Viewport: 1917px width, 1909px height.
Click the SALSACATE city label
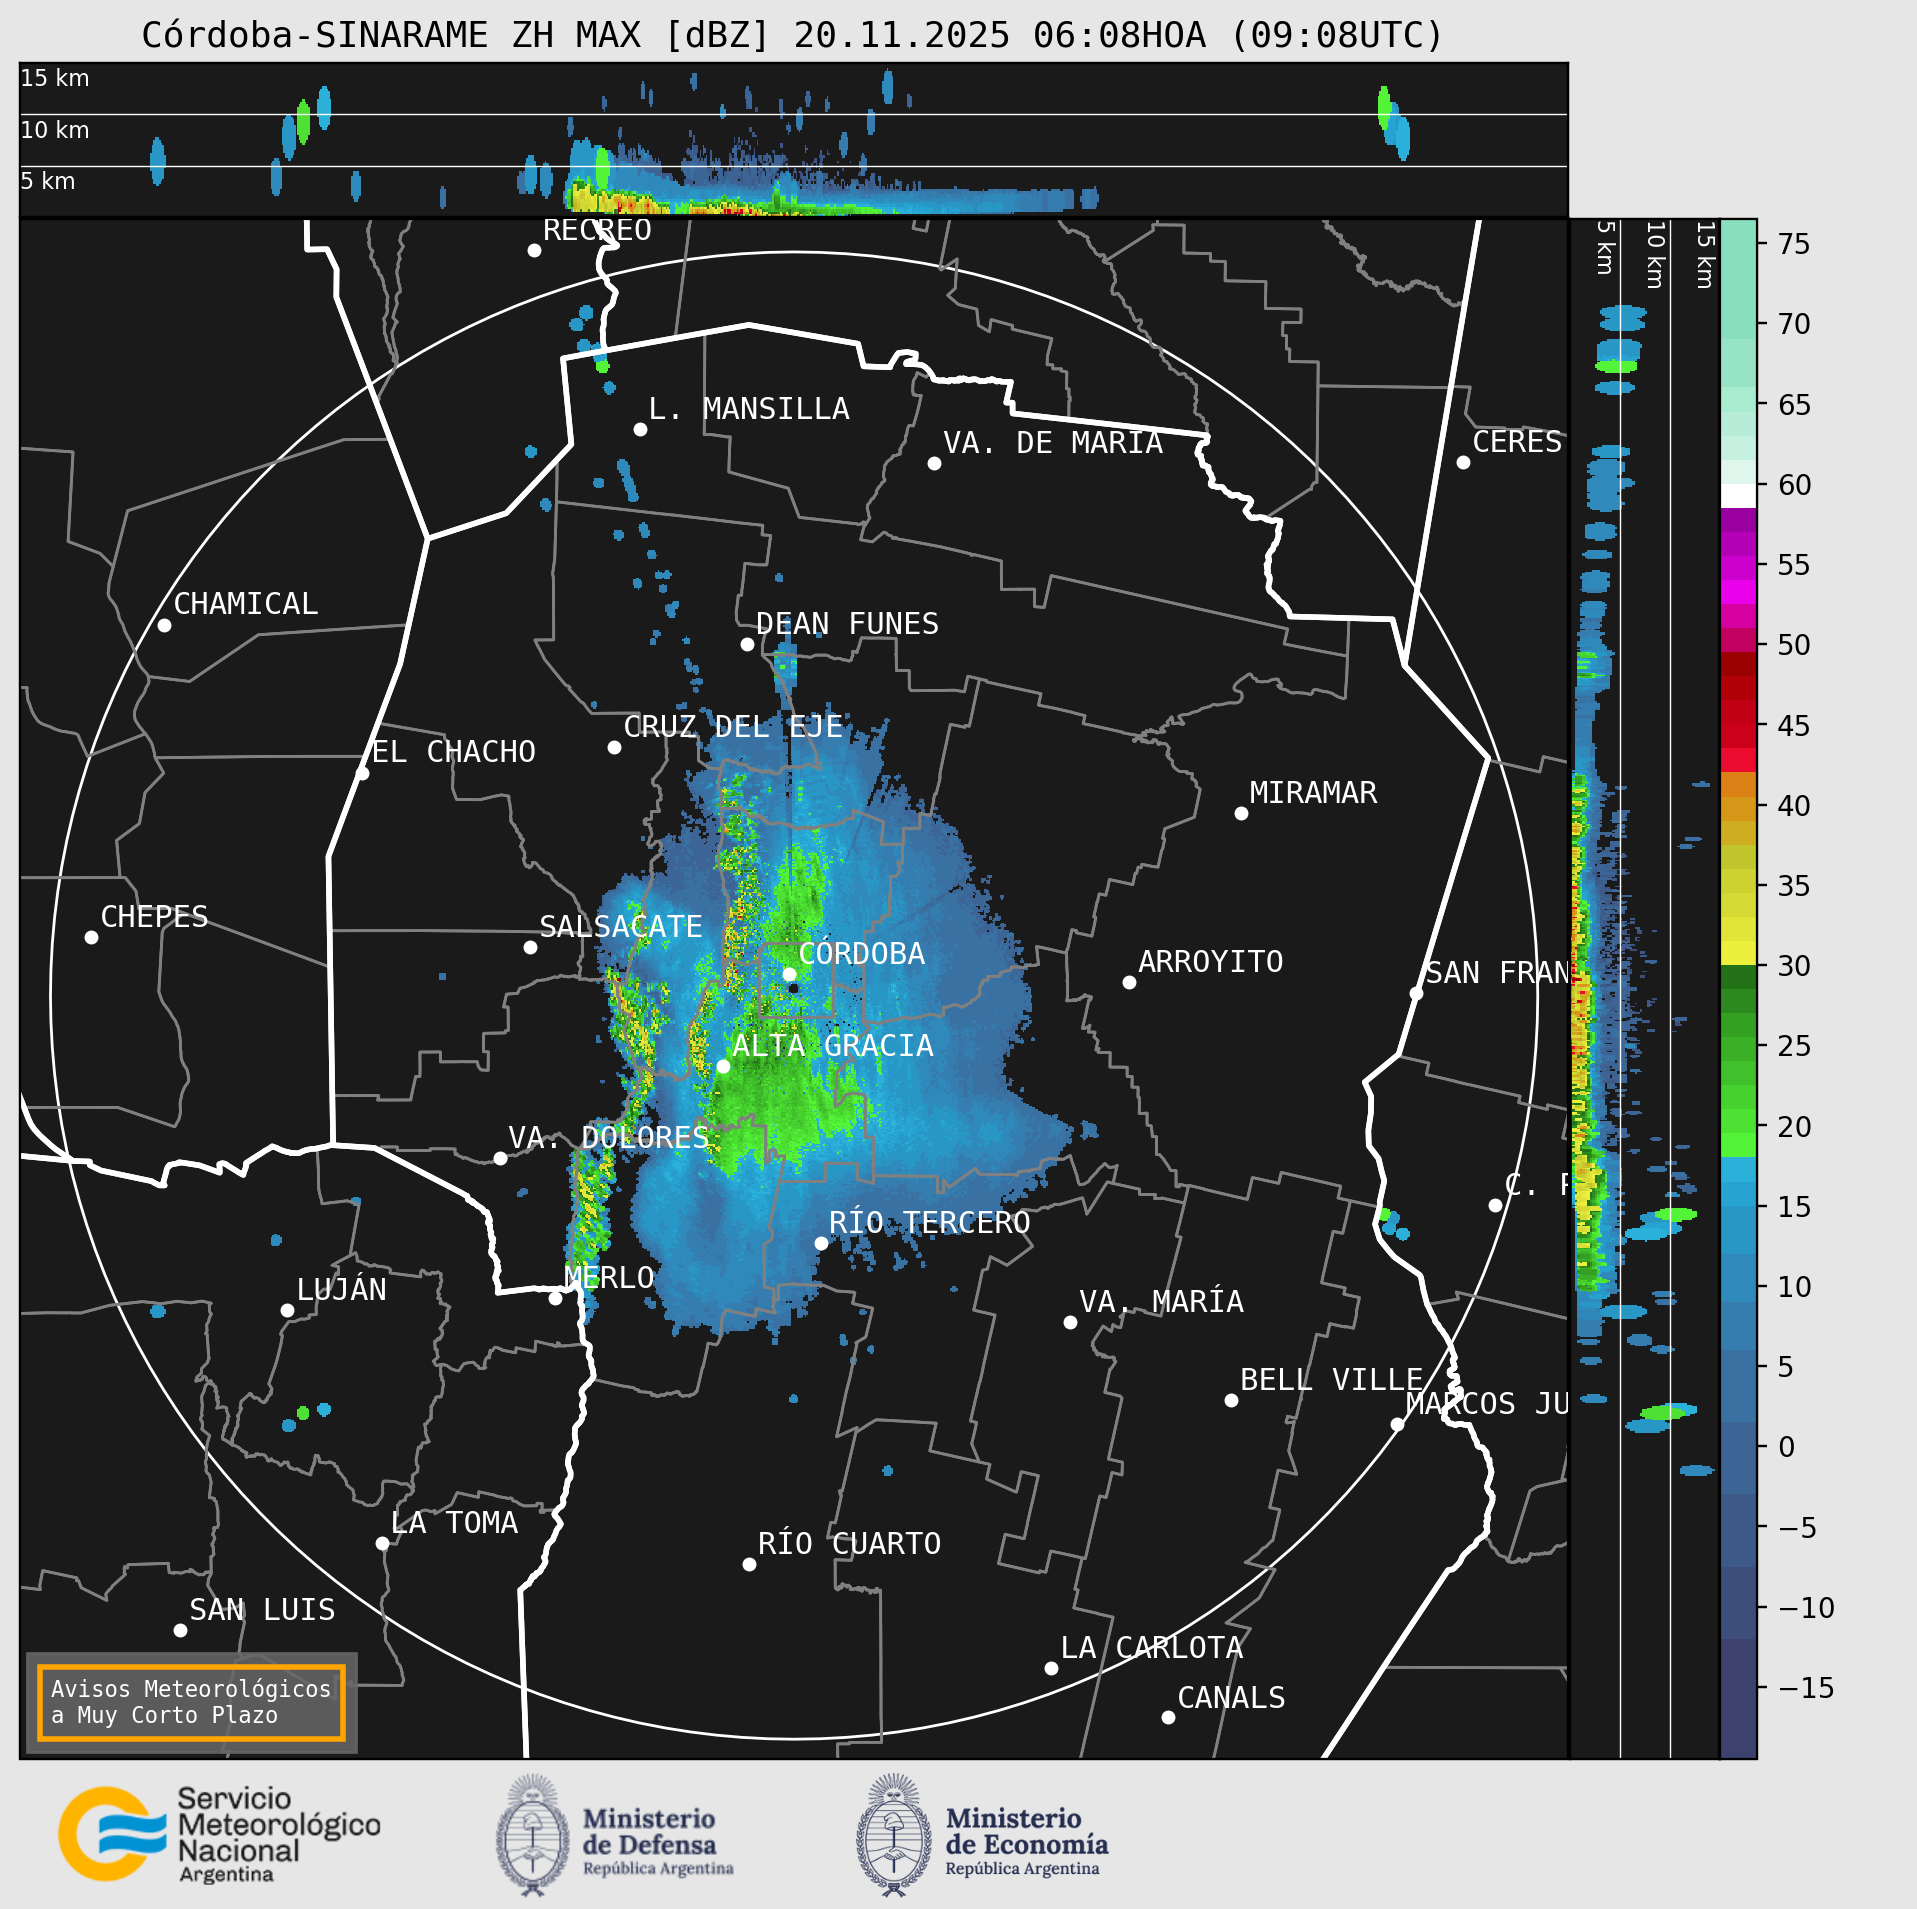point(621,927)
